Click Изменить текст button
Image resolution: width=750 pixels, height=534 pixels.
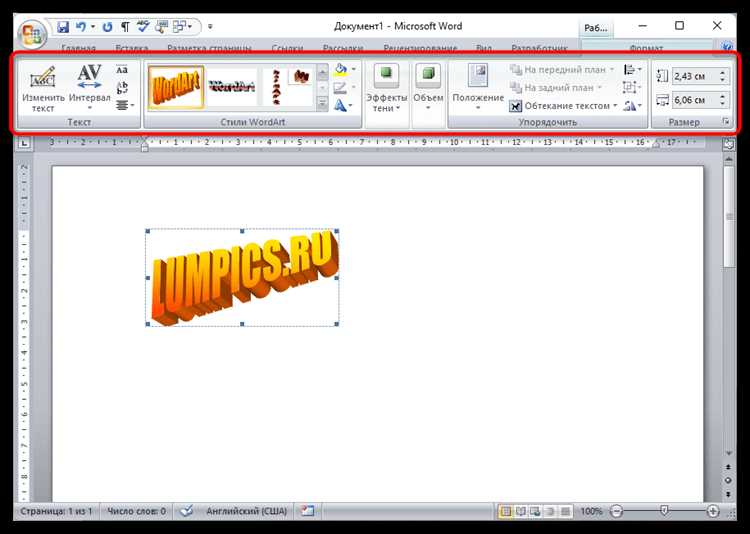pos(43,89)
